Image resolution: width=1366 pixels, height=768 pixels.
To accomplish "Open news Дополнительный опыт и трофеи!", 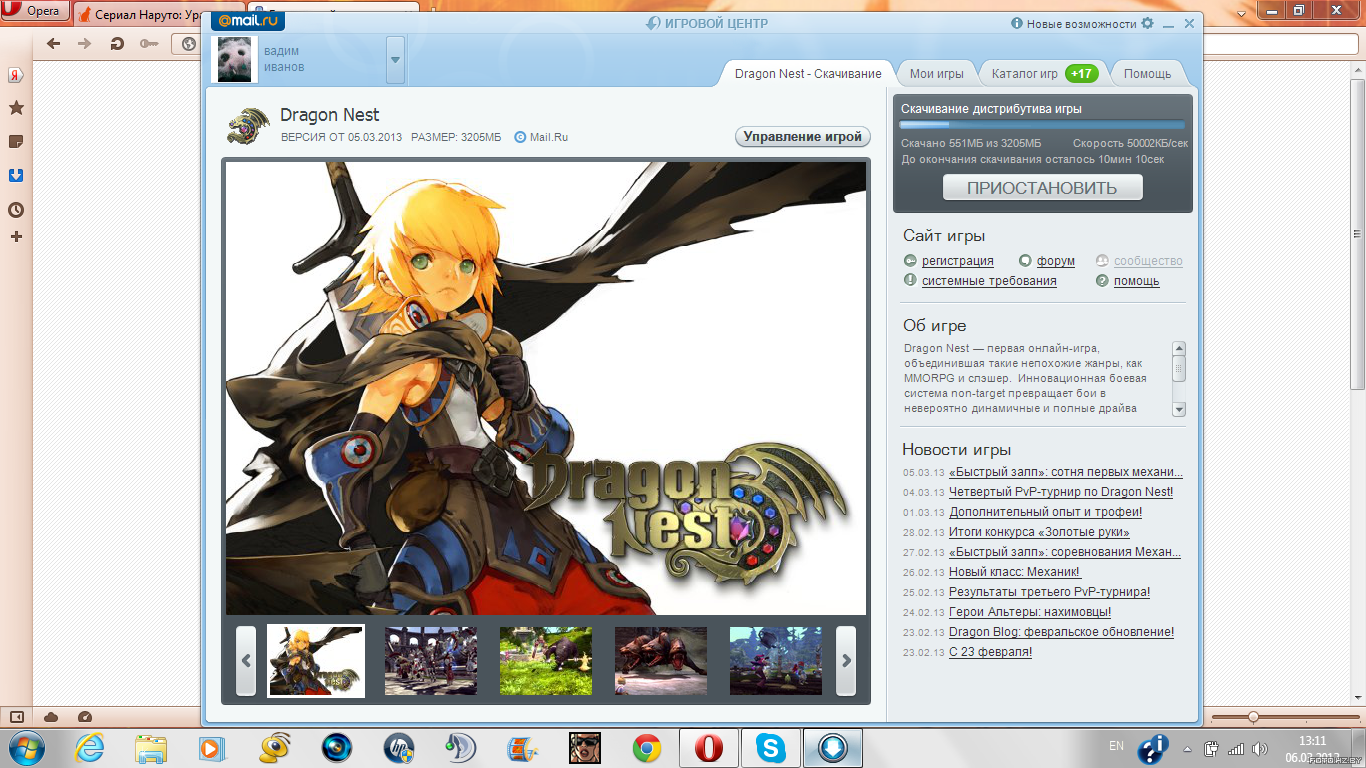I will (1045, 512).
